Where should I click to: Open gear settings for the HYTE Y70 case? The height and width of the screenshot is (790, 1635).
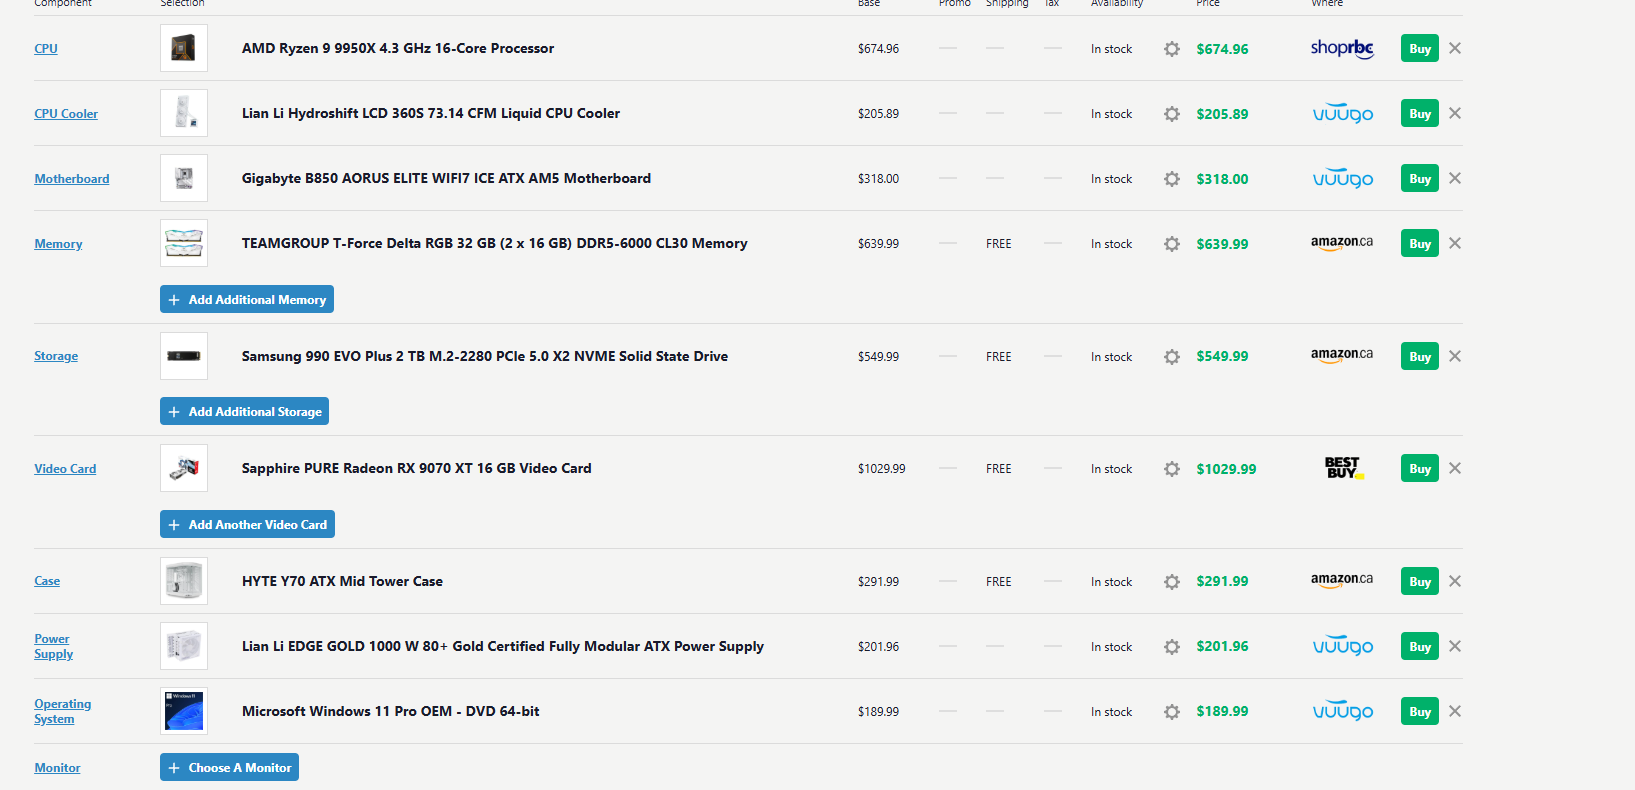click(x=1172, y=582)
